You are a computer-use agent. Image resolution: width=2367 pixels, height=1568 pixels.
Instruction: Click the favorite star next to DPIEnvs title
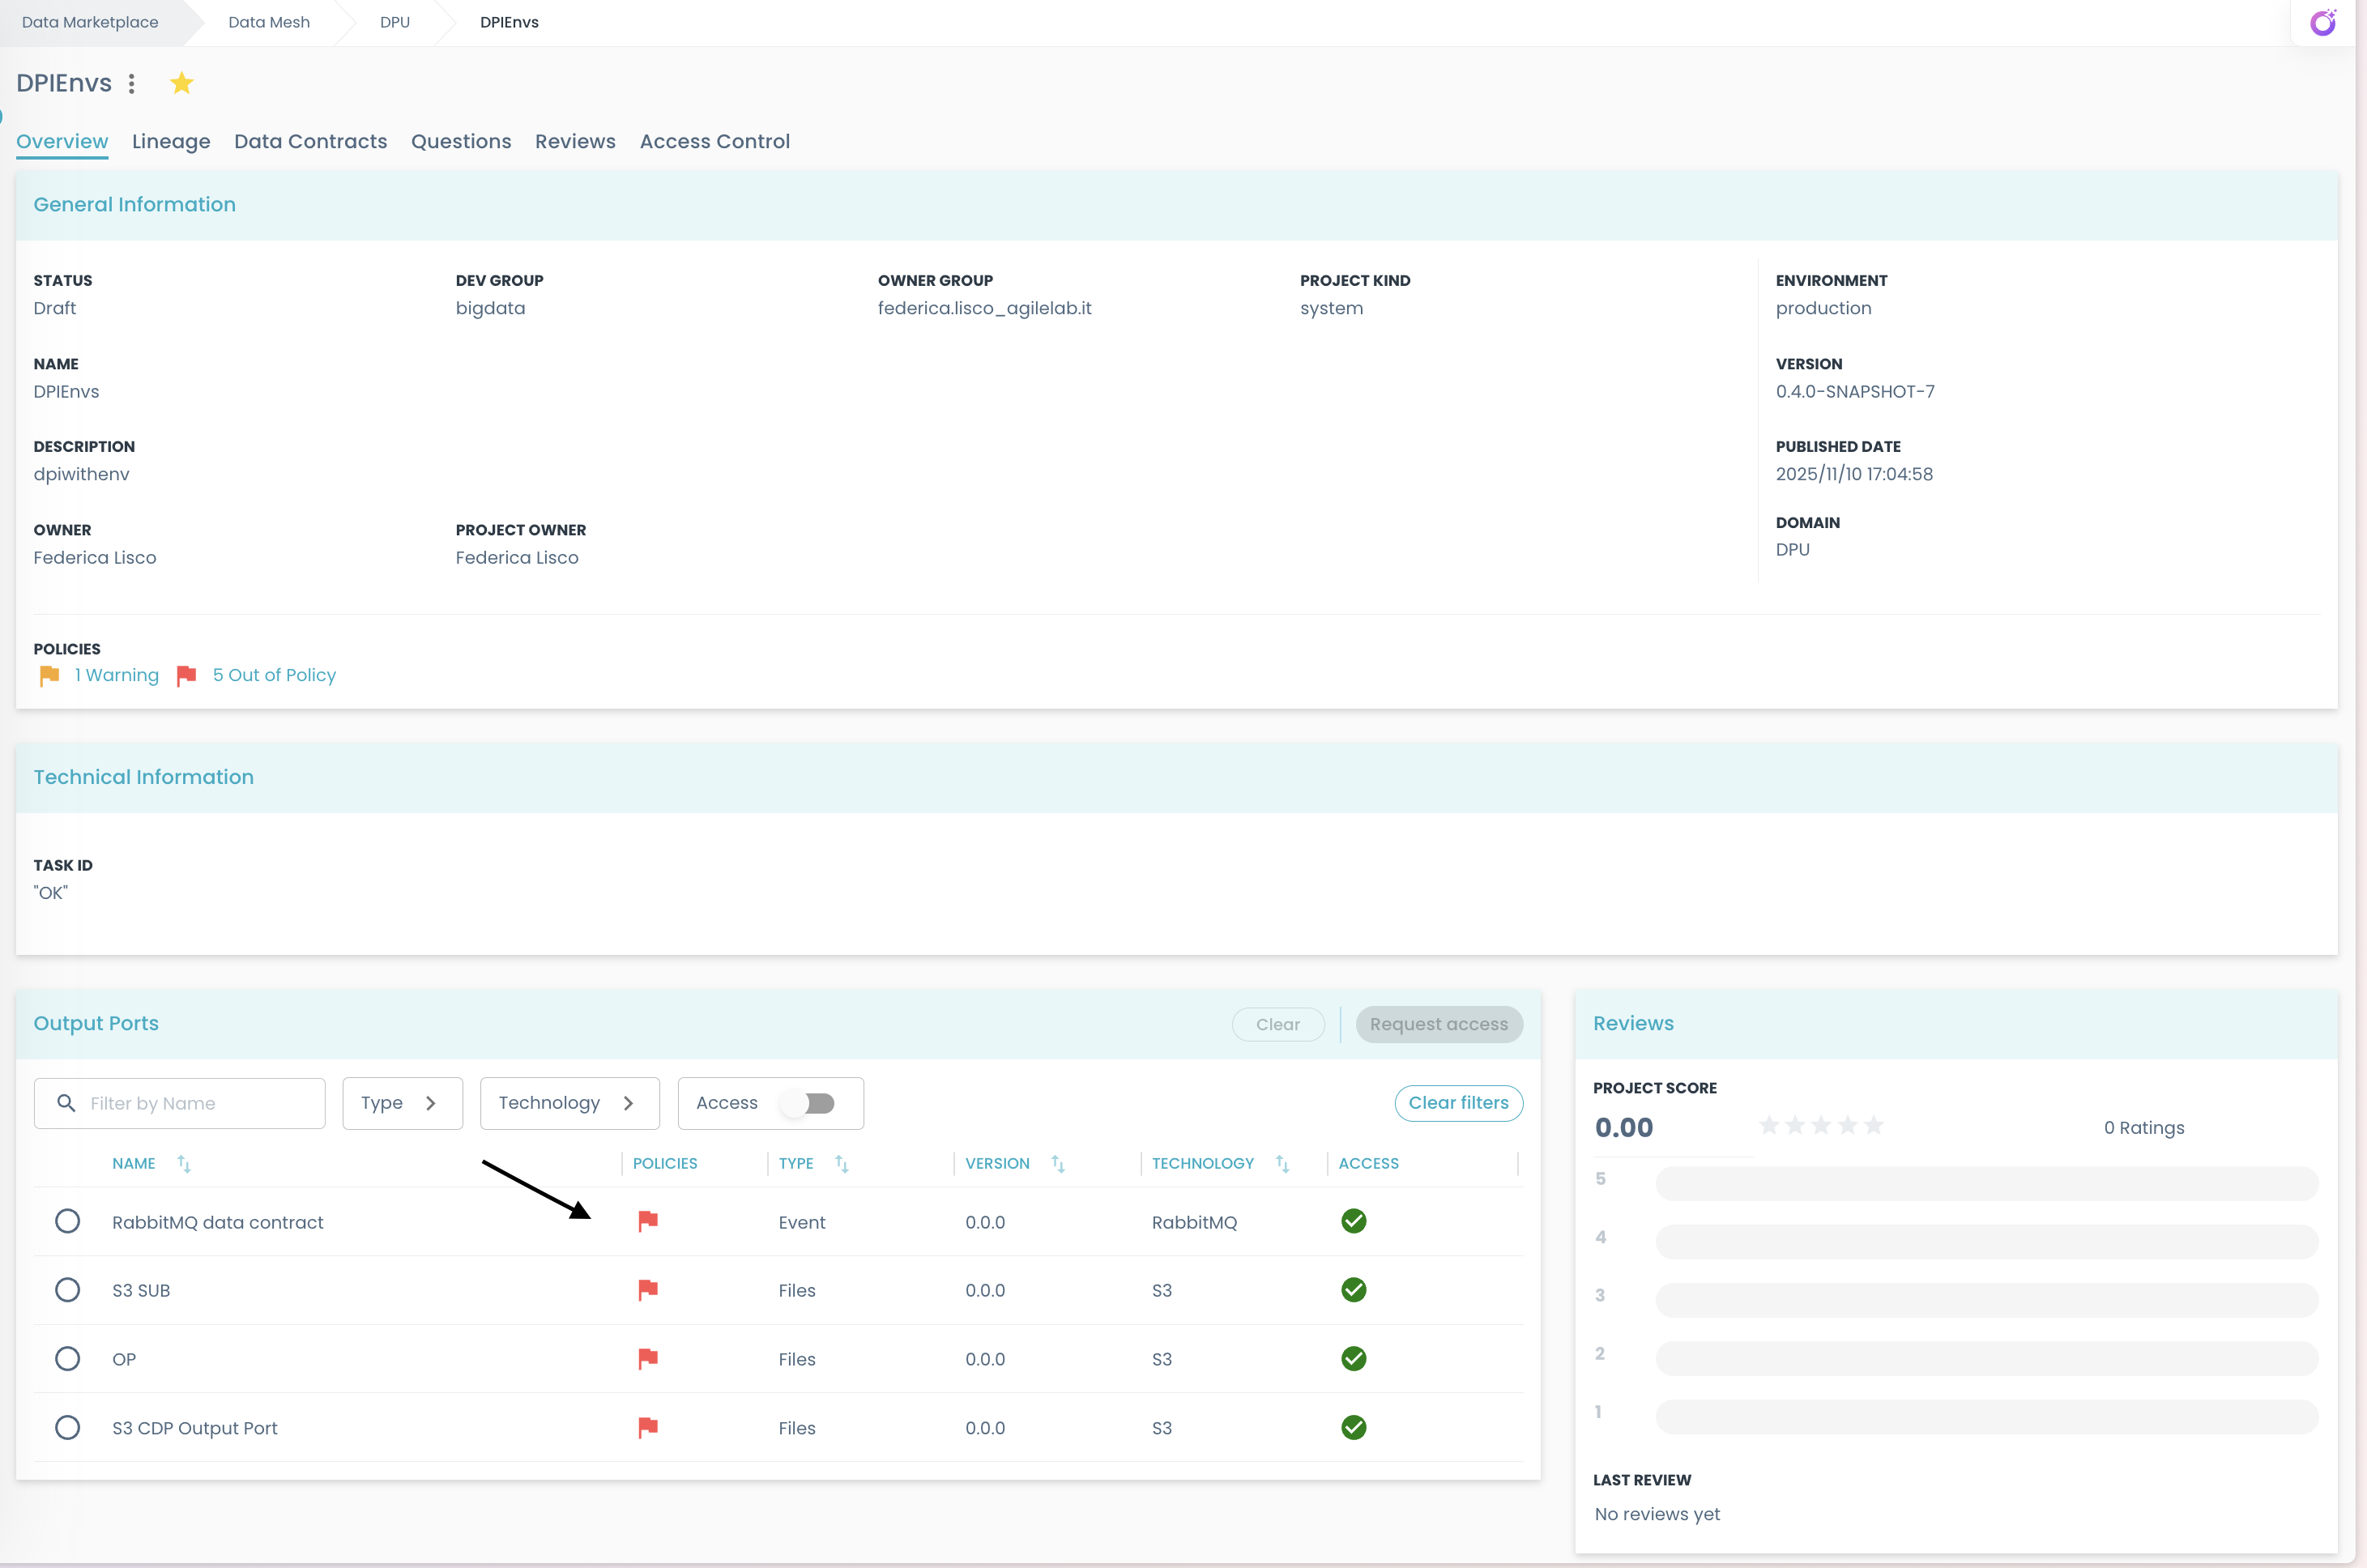pyautogui.click(x=181, y=83)
